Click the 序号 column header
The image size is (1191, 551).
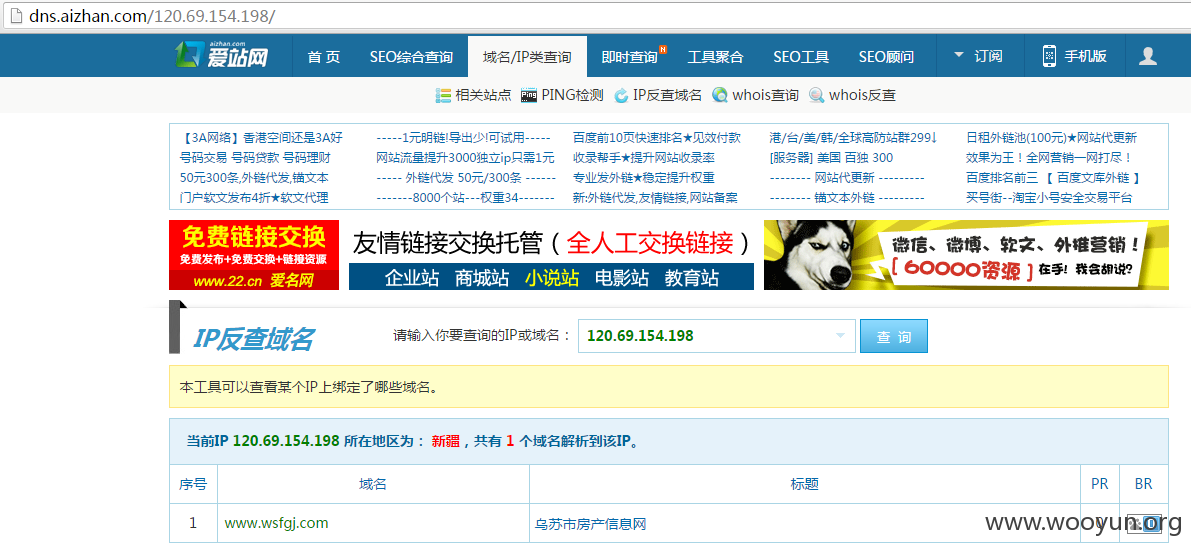[193, 484]
